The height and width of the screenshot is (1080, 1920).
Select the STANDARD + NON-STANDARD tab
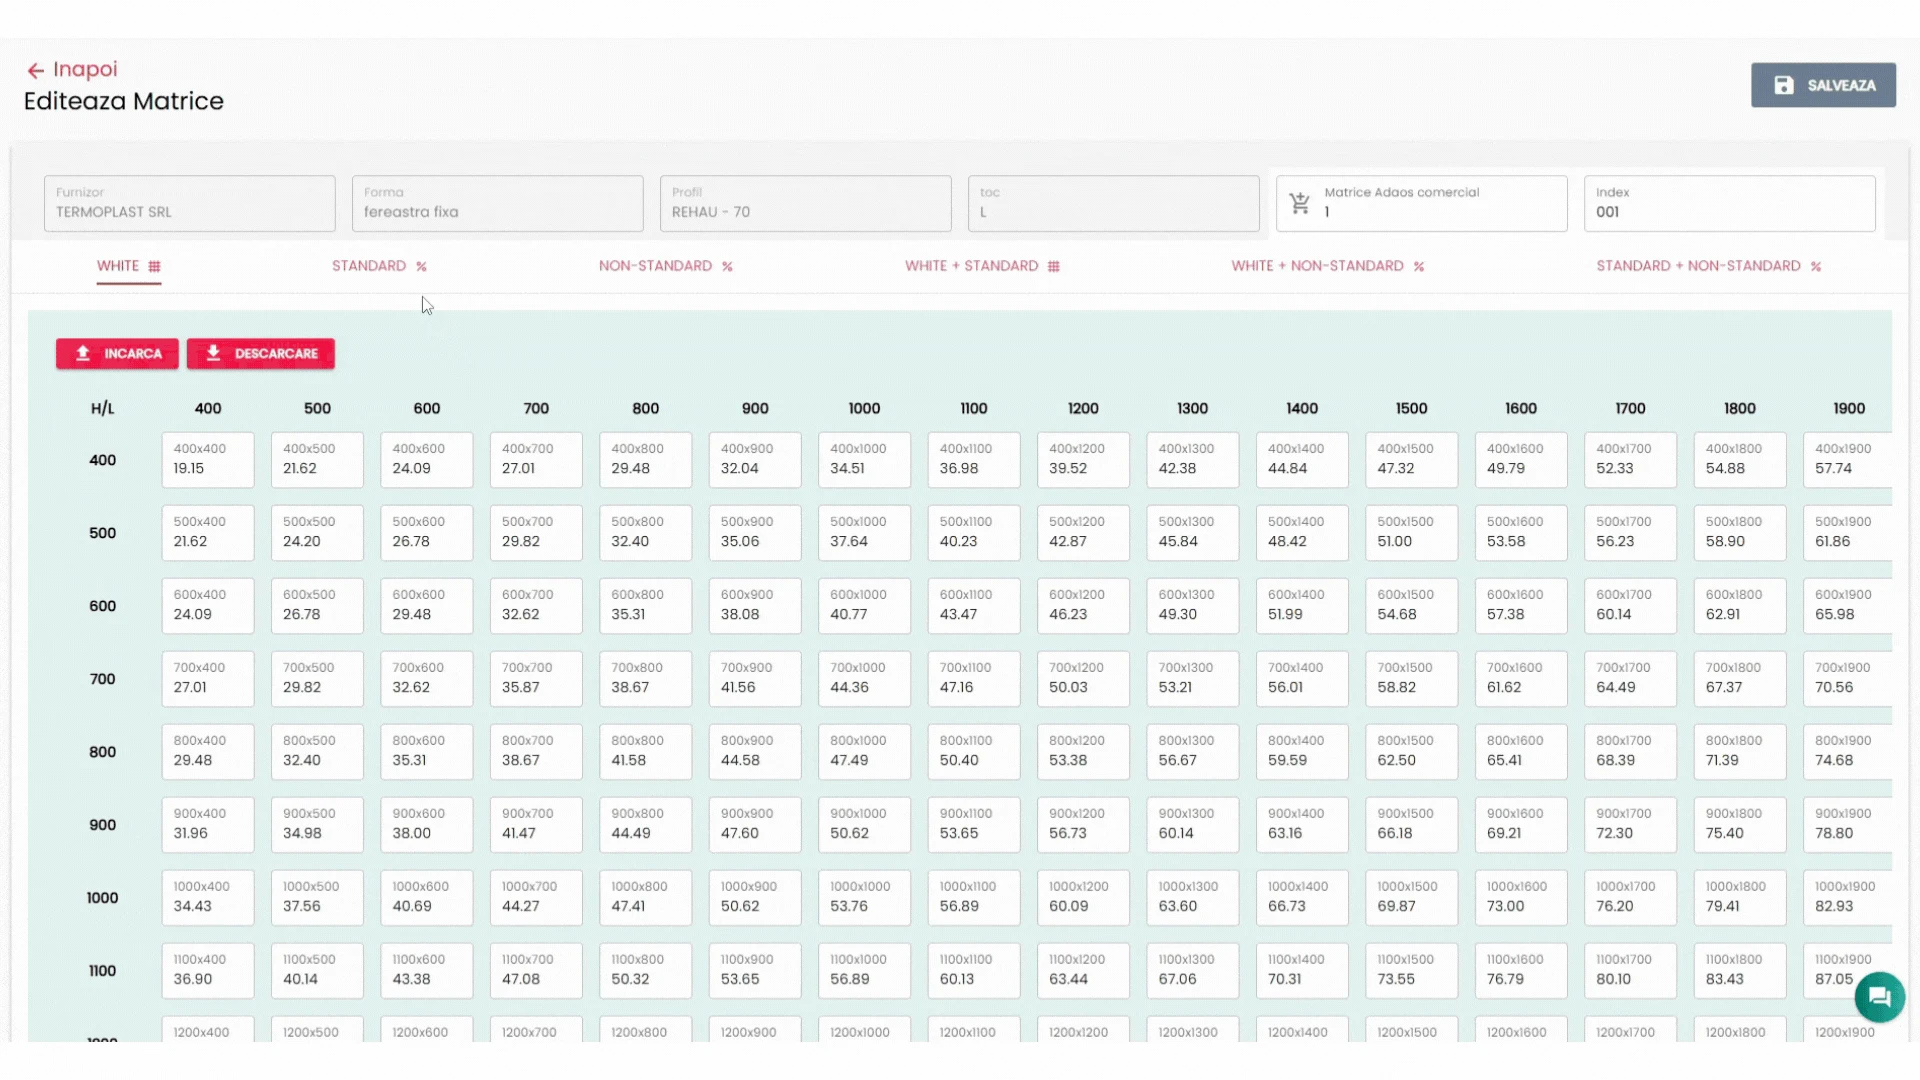1708,266
